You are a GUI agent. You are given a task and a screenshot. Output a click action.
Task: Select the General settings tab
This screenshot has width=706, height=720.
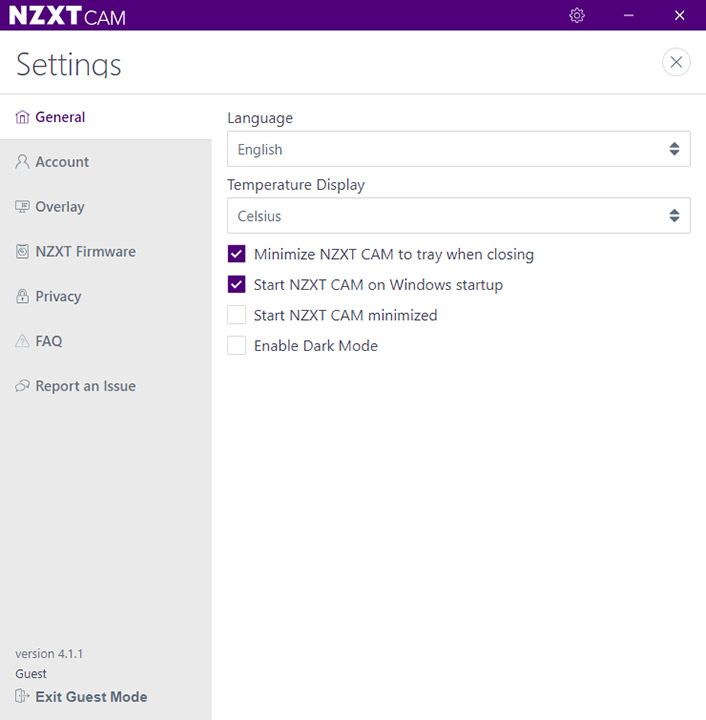[x=106, y=117]
